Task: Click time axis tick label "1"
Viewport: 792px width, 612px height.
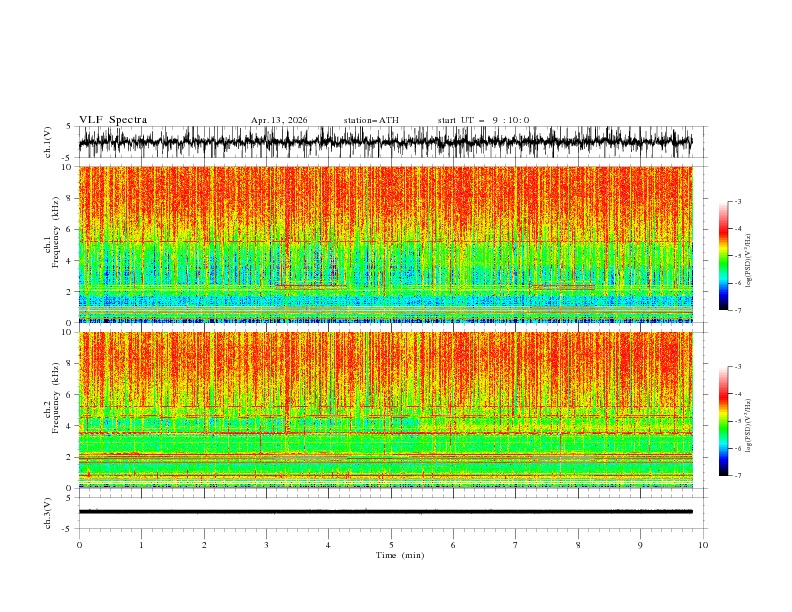Action: click(141, 545)
